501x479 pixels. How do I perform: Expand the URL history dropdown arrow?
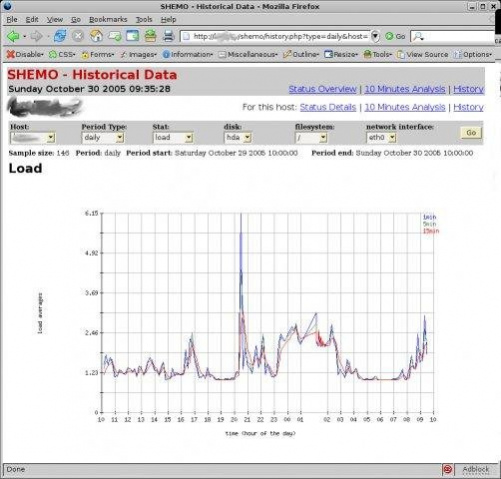click(375, 36)
